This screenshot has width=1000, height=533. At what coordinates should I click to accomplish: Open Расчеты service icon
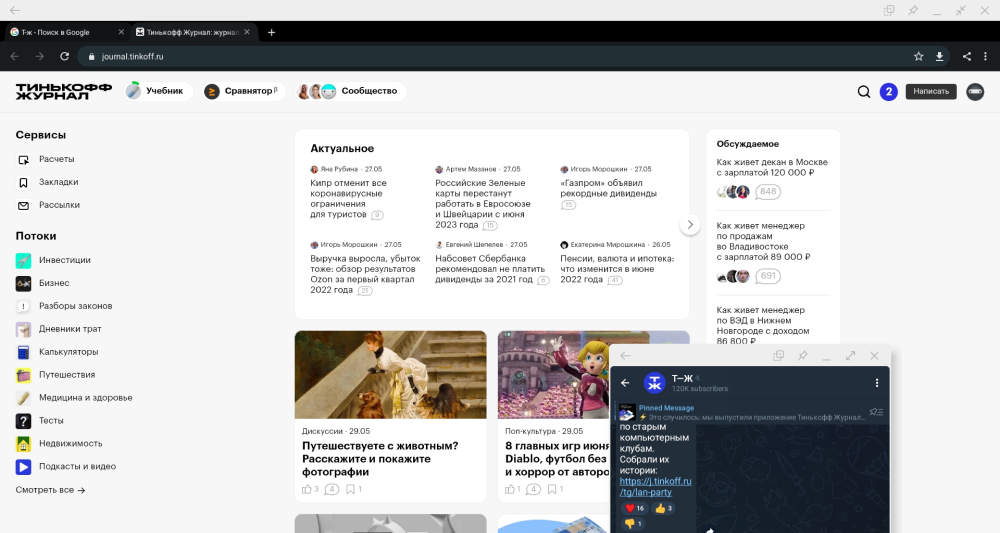coord(24,159)
